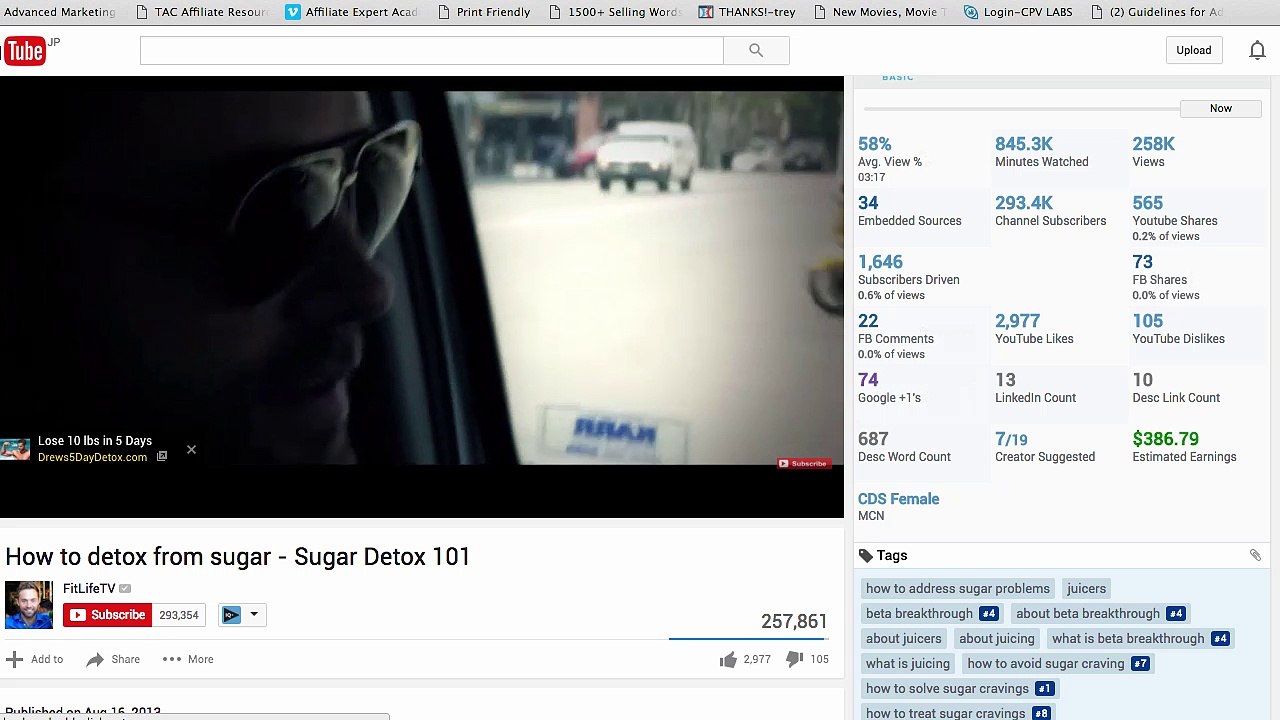Click in the YouTube search field
Viewport: 1280px width, 720px height.
pos(432,50)
